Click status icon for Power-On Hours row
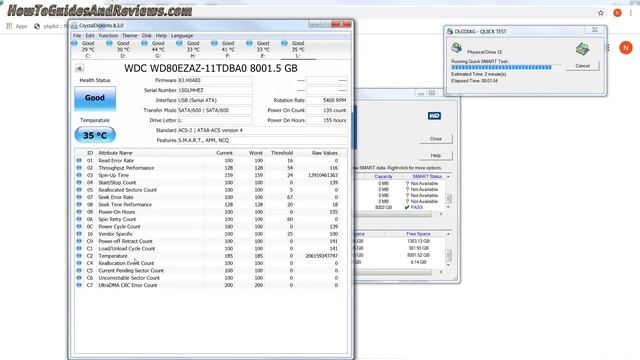 (x=79, y=212)
